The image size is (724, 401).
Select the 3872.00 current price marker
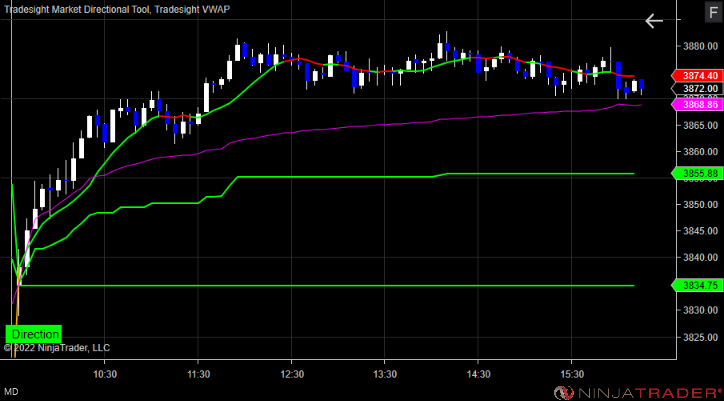[x=697, y=88]
